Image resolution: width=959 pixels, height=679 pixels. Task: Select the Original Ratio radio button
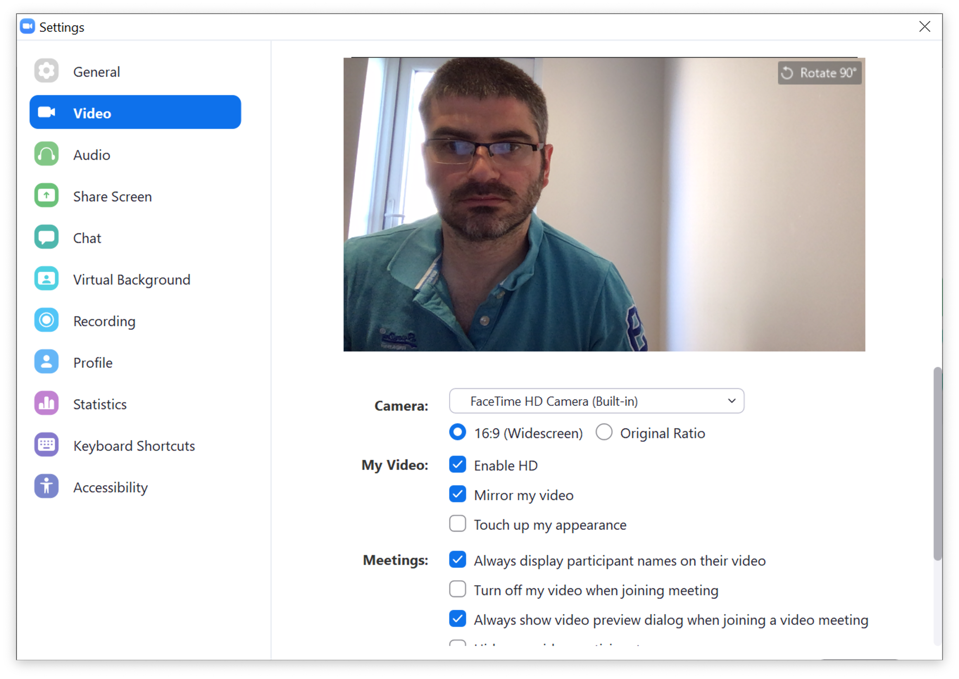(x=603, y=432)
